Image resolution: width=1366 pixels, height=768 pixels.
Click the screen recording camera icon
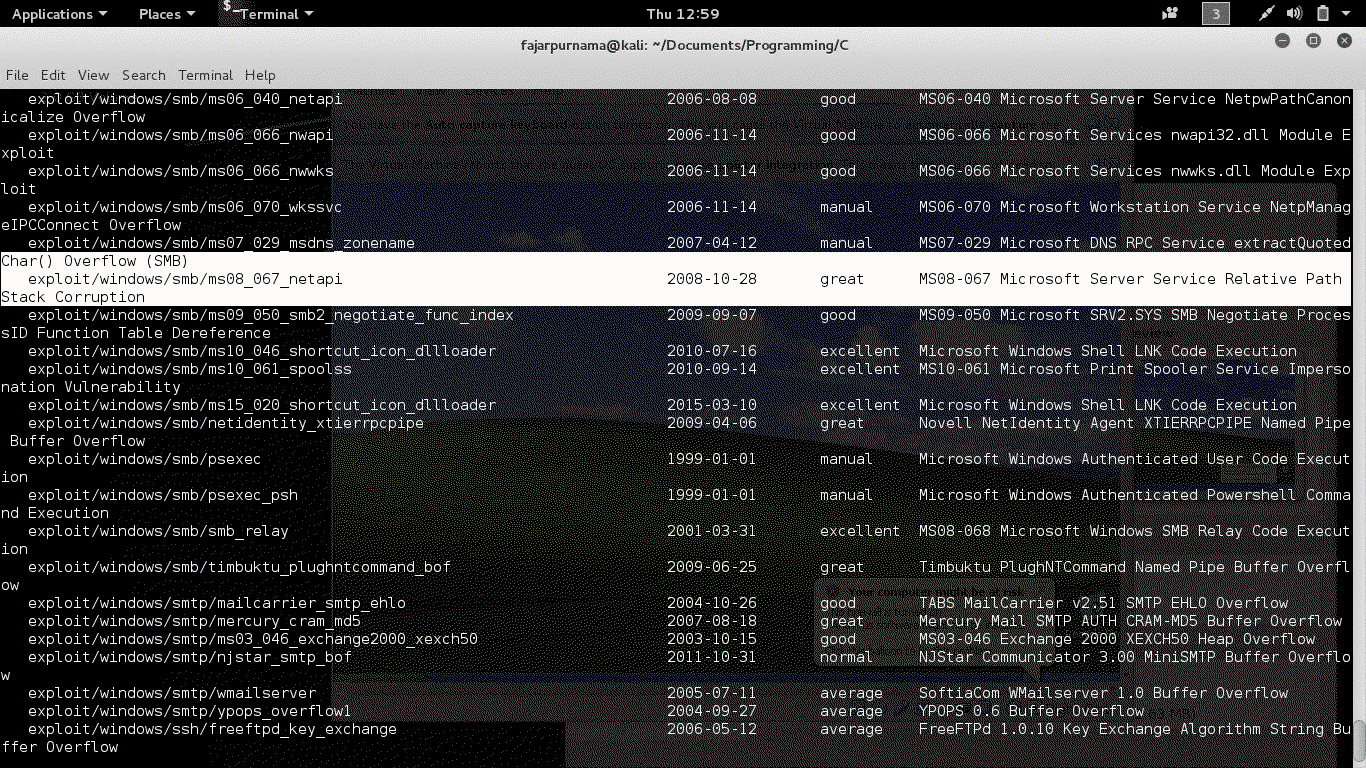(1170, 14)
